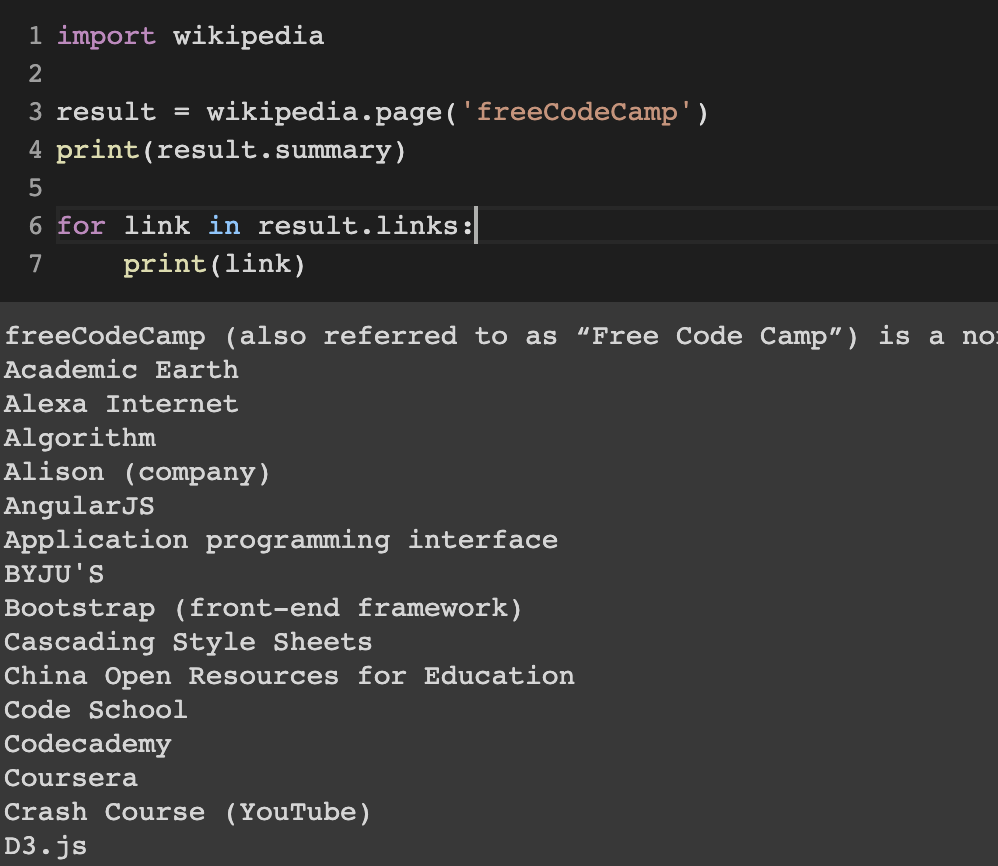Click 'AngularJS' in the output list

click(79, 506)
